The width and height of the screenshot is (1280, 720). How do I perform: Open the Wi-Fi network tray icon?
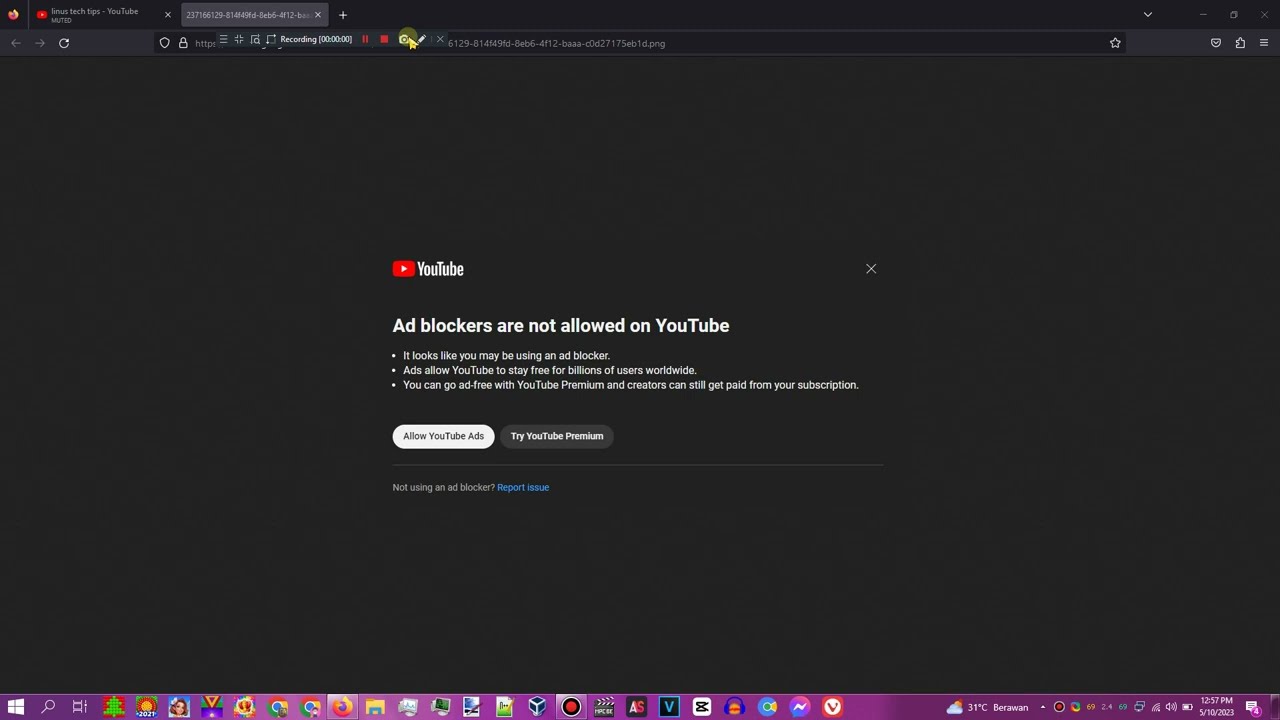[x=1155, y=707]
